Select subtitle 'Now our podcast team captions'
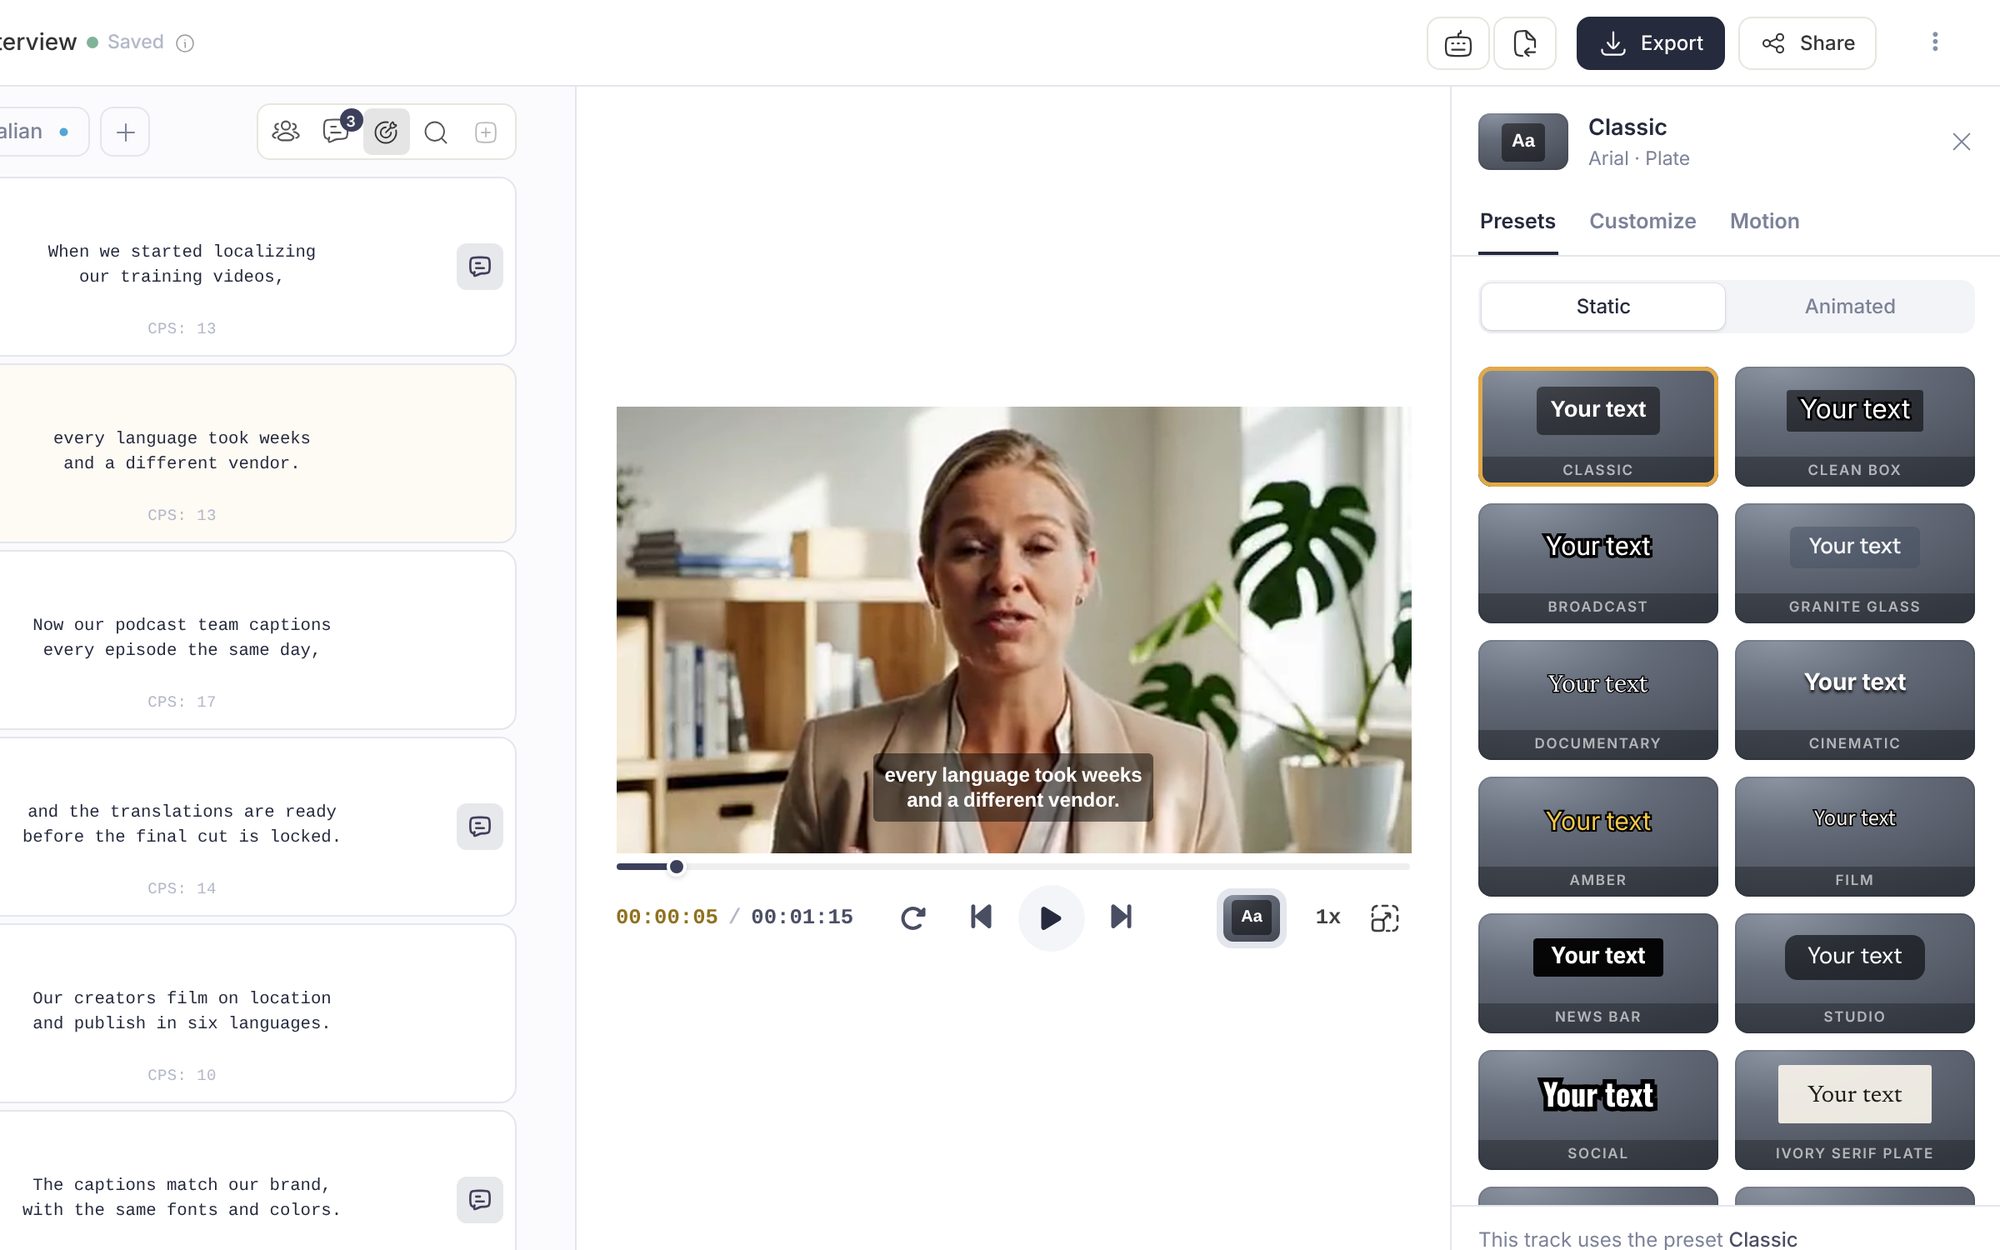This screenshot has height=1250, width=2000. (x=257, y=640)
